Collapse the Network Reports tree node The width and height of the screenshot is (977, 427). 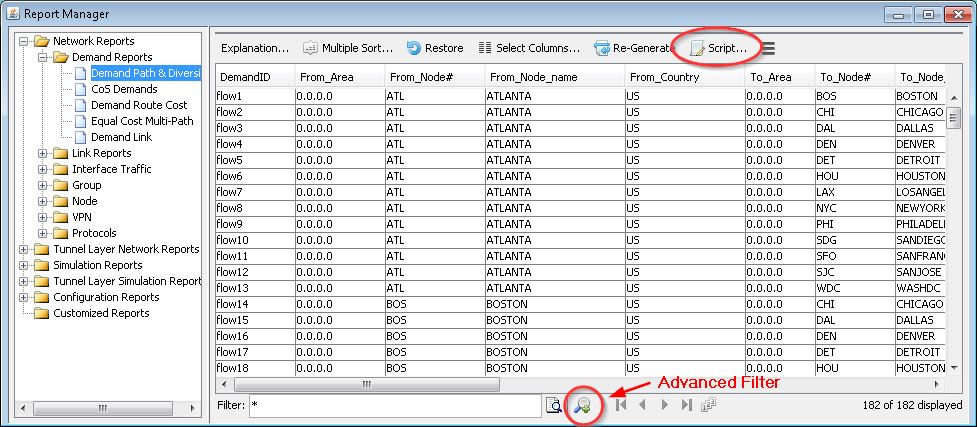point(24,41)
